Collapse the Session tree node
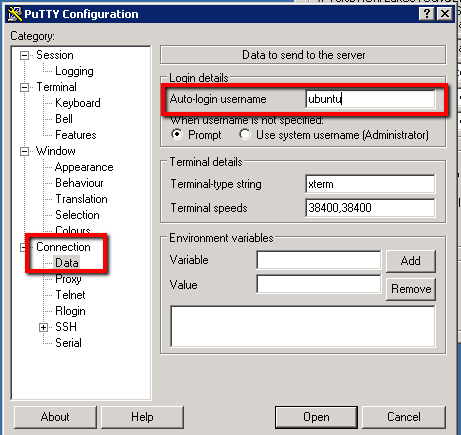The height and width of the screenshot is (435, 461). pyautogui.click(x=24, y=55)
